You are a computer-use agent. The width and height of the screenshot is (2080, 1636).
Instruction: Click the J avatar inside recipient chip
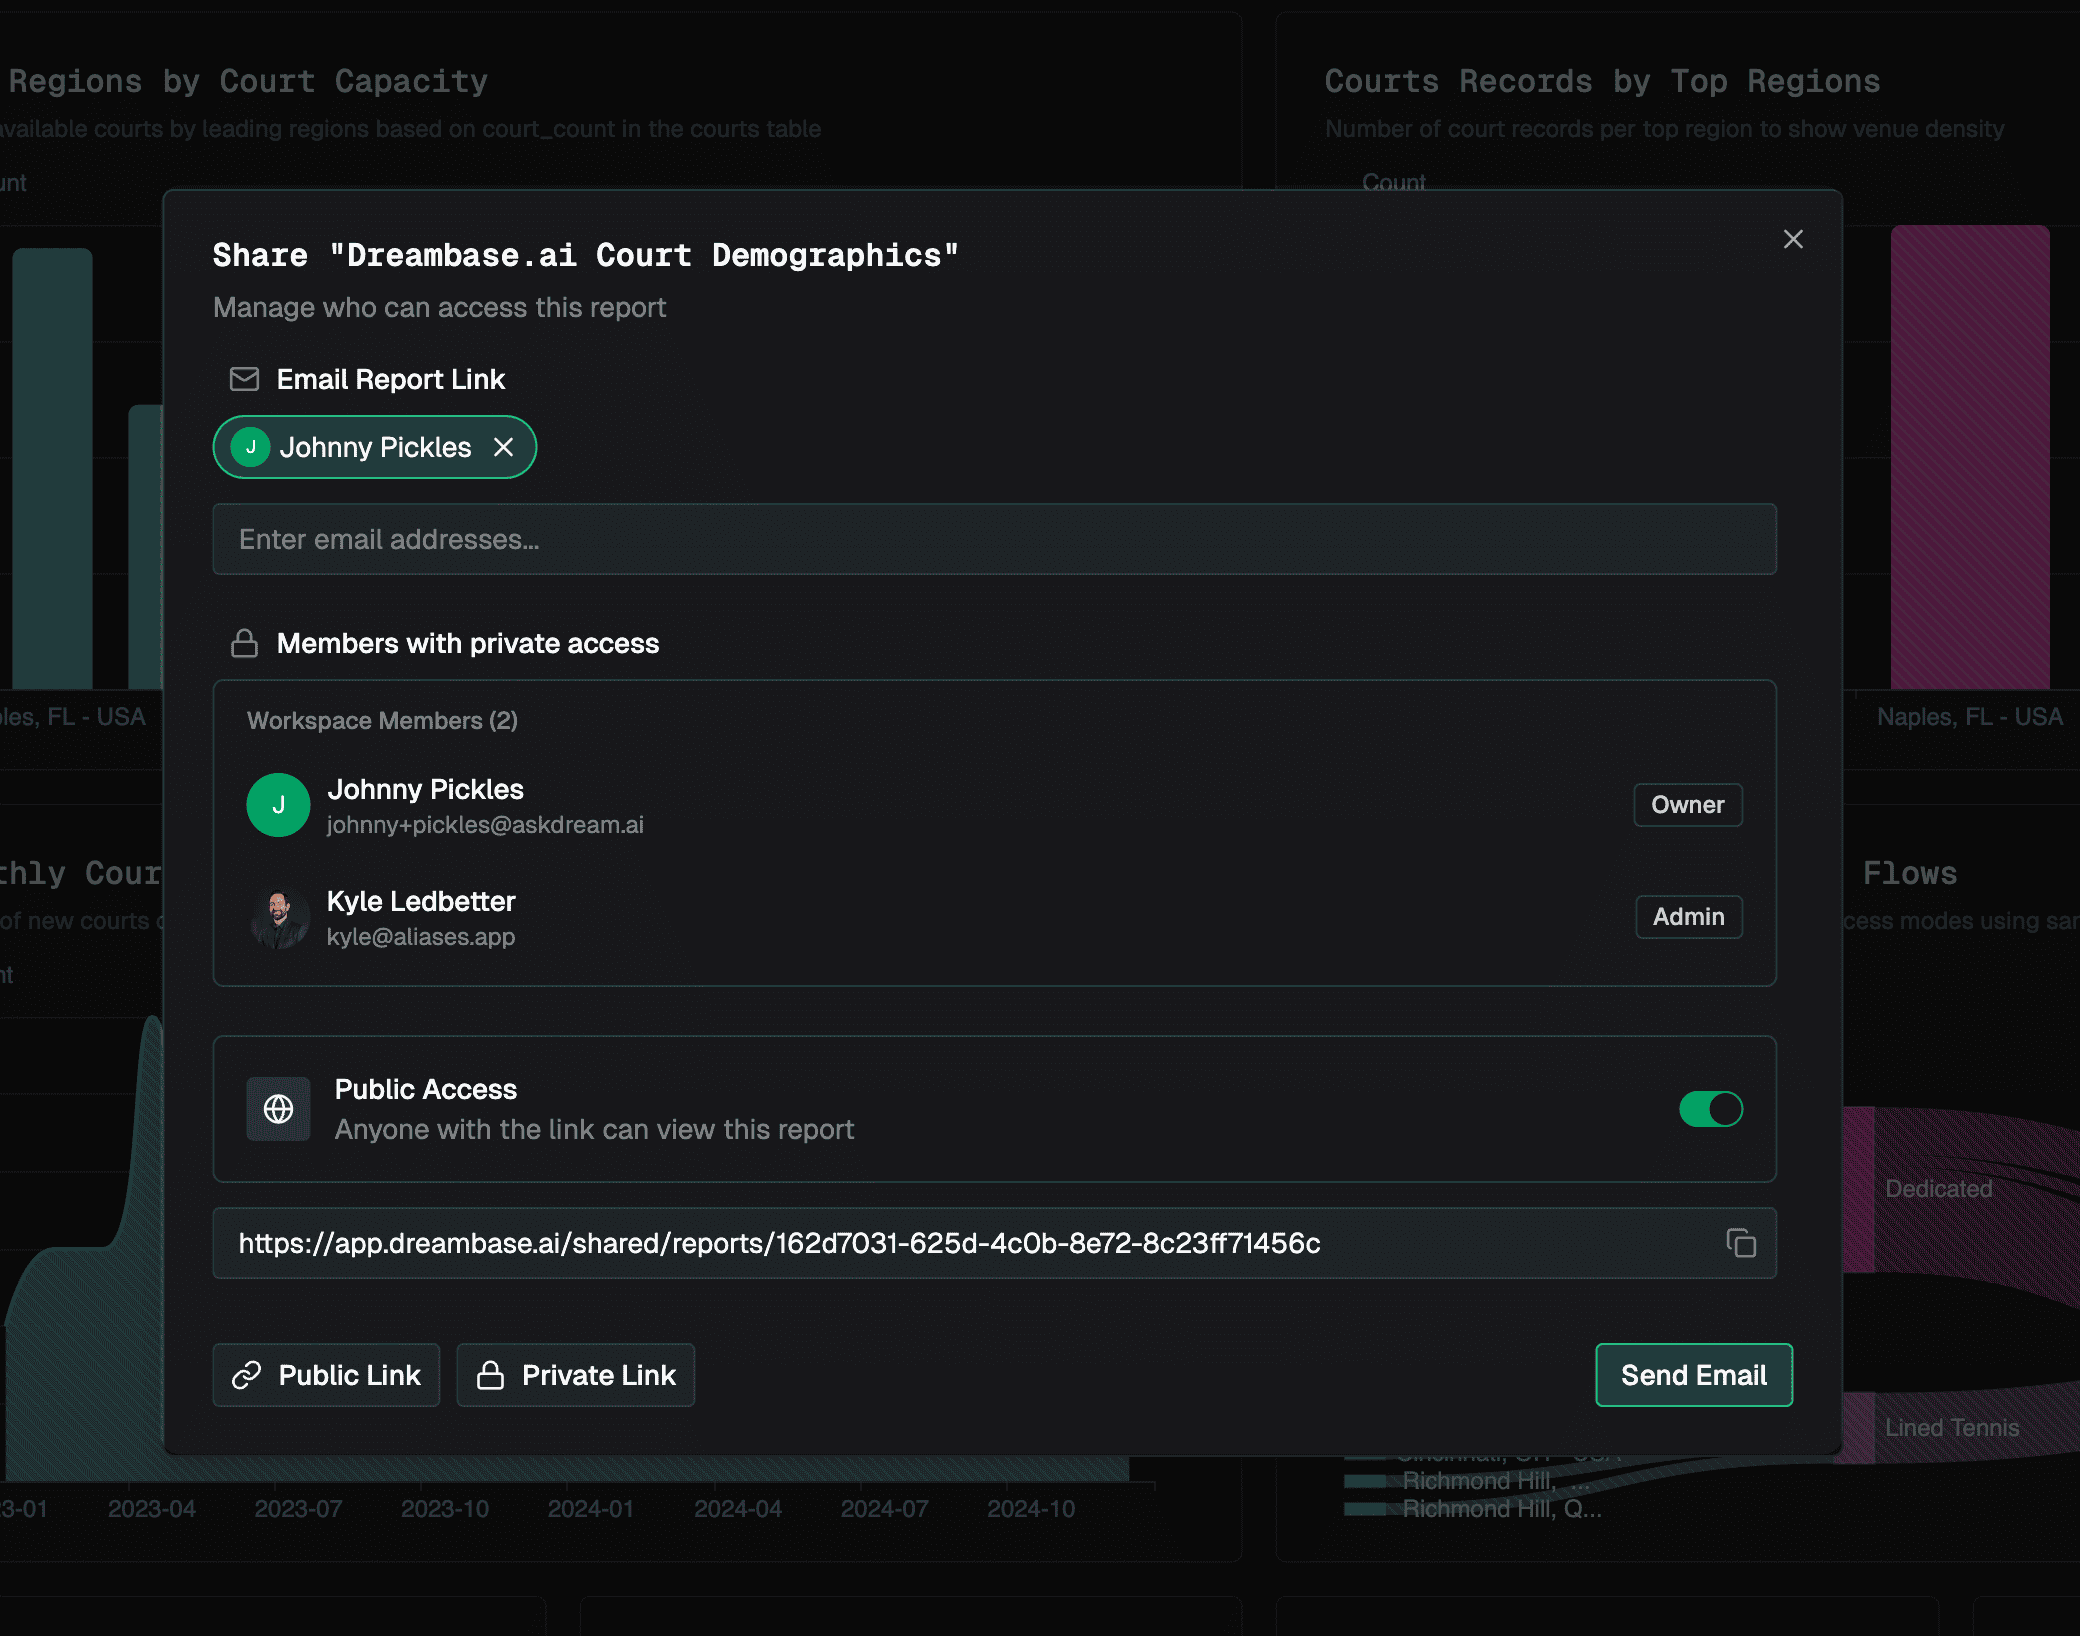point(251,447)
